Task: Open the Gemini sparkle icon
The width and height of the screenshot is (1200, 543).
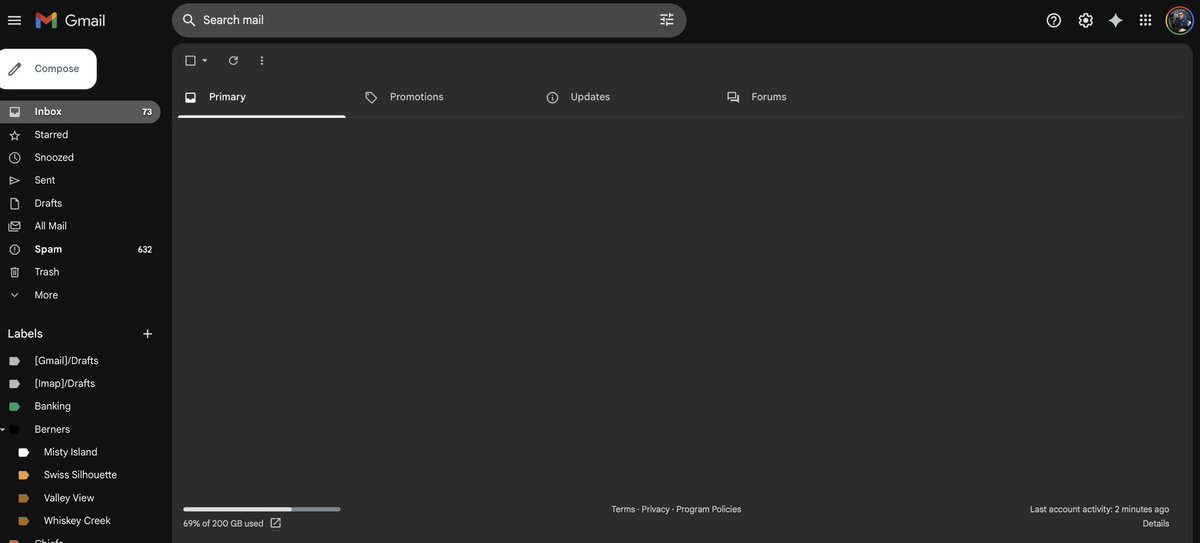Action: 1115,20
